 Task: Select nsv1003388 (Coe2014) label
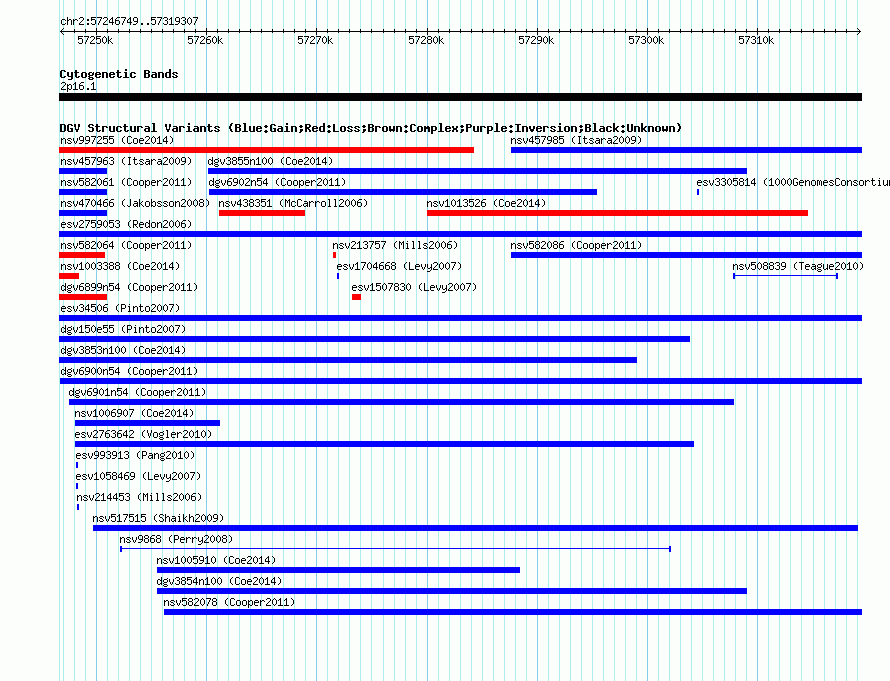click(x=120, y=266)
